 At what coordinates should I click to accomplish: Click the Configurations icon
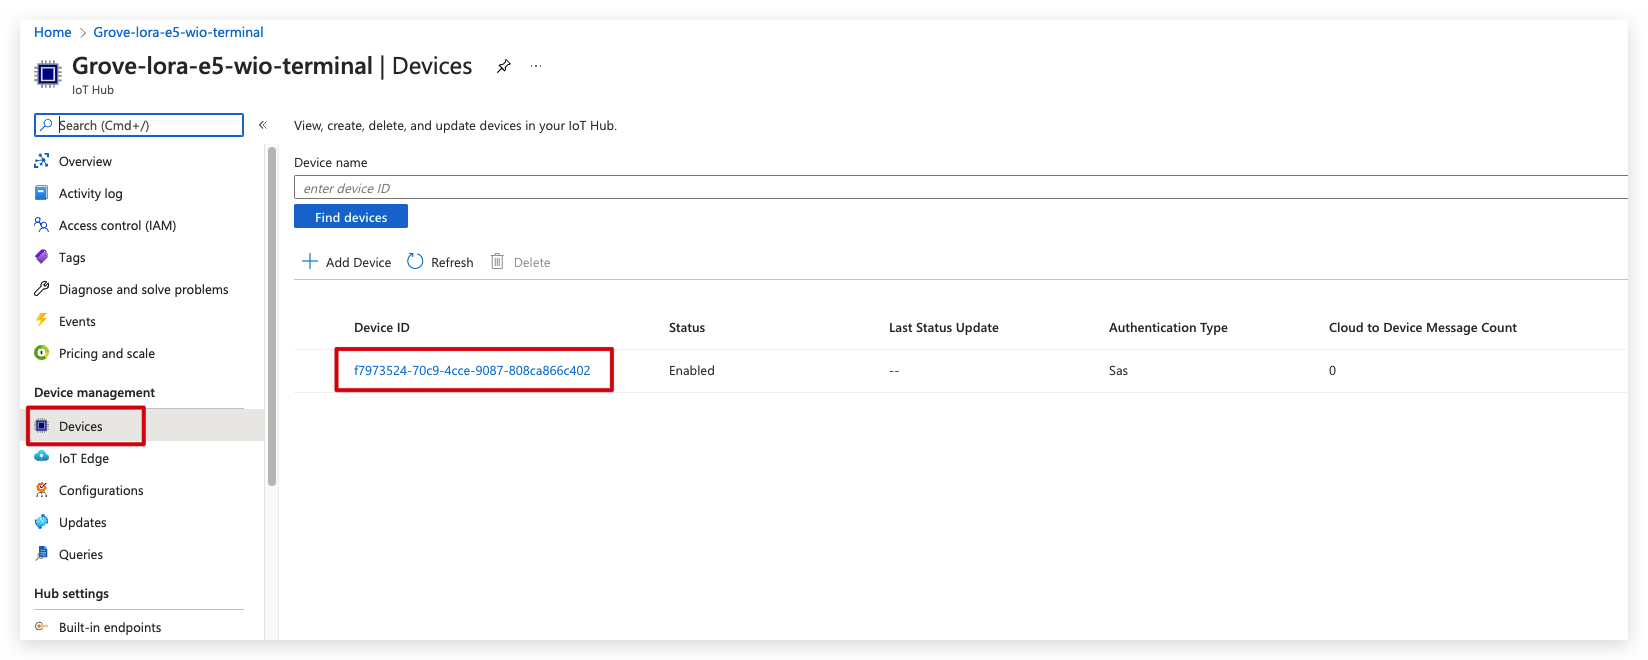[41, 490]
